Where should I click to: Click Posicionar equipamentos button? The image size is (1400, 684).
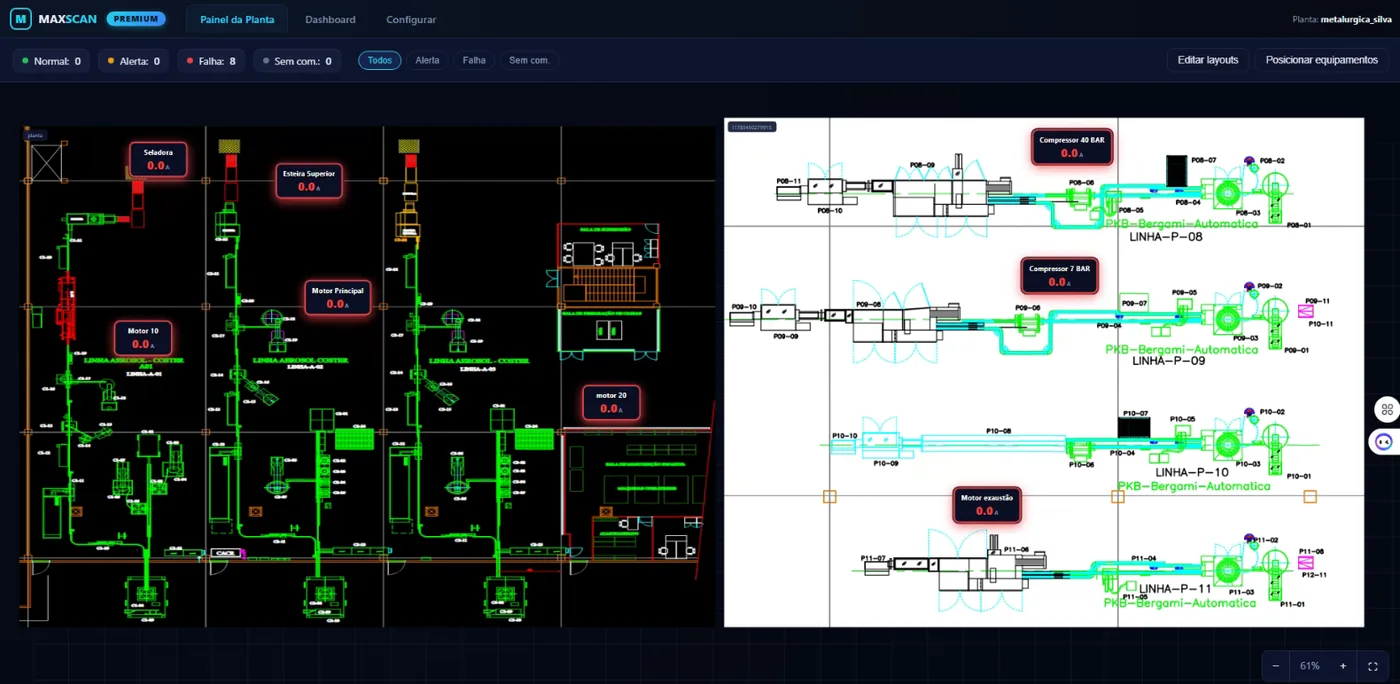[x=1321, y=60]
